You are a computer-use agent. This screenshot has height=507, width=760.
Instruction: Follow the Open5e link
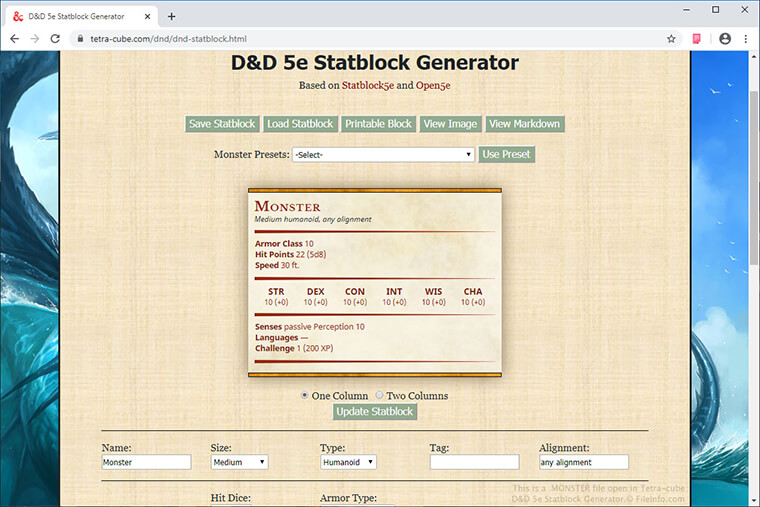pyautogui.click(x=433, y=85)
